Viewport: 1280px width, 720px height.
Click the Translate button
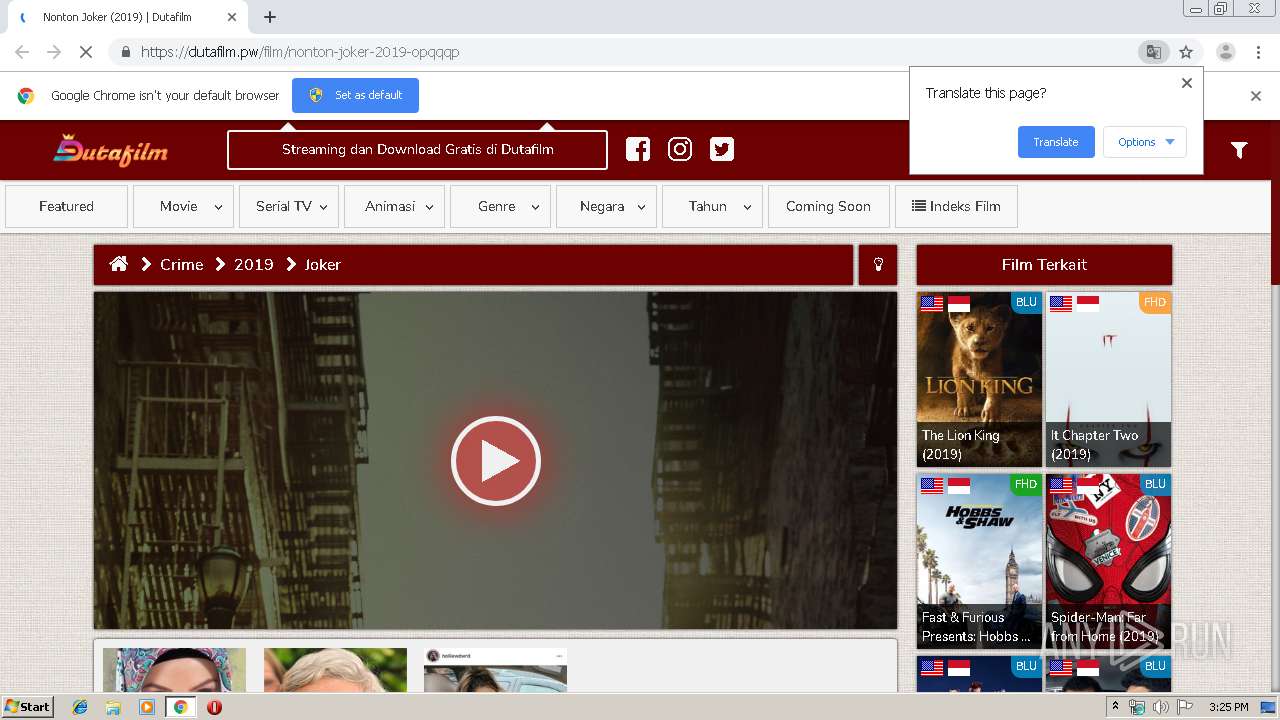(x=1056, y=142)
